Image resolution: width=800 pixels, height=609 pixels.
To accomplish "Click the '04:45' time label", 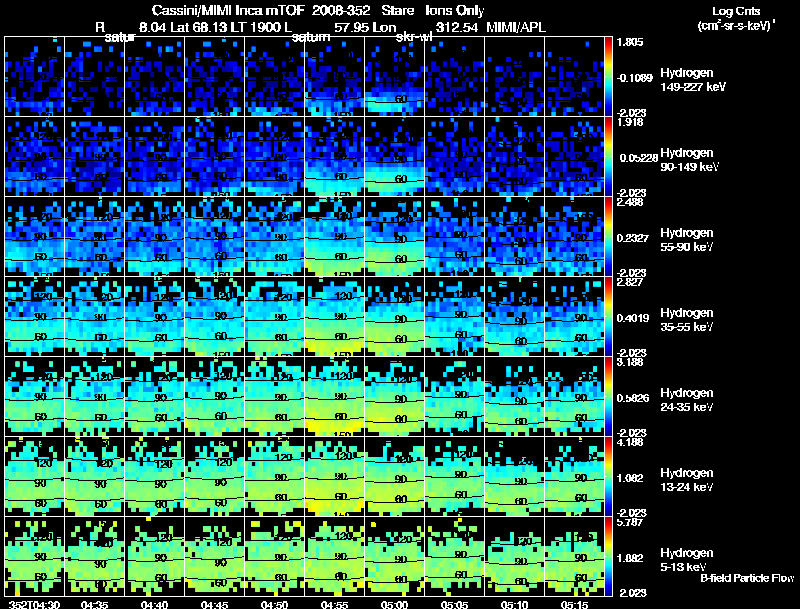I will (214, 604).
